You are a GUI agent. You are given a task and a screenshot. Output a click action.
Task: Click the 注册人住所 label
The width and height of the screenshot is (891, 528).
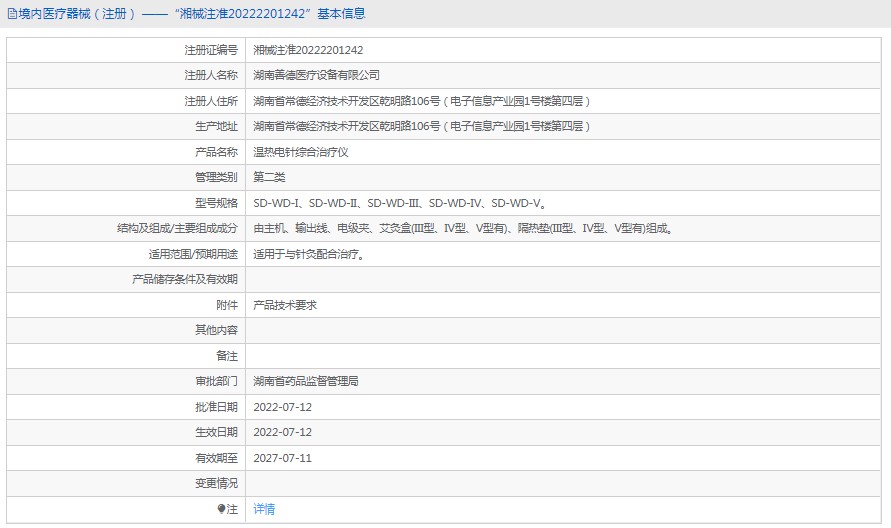[x=211, y=101]
